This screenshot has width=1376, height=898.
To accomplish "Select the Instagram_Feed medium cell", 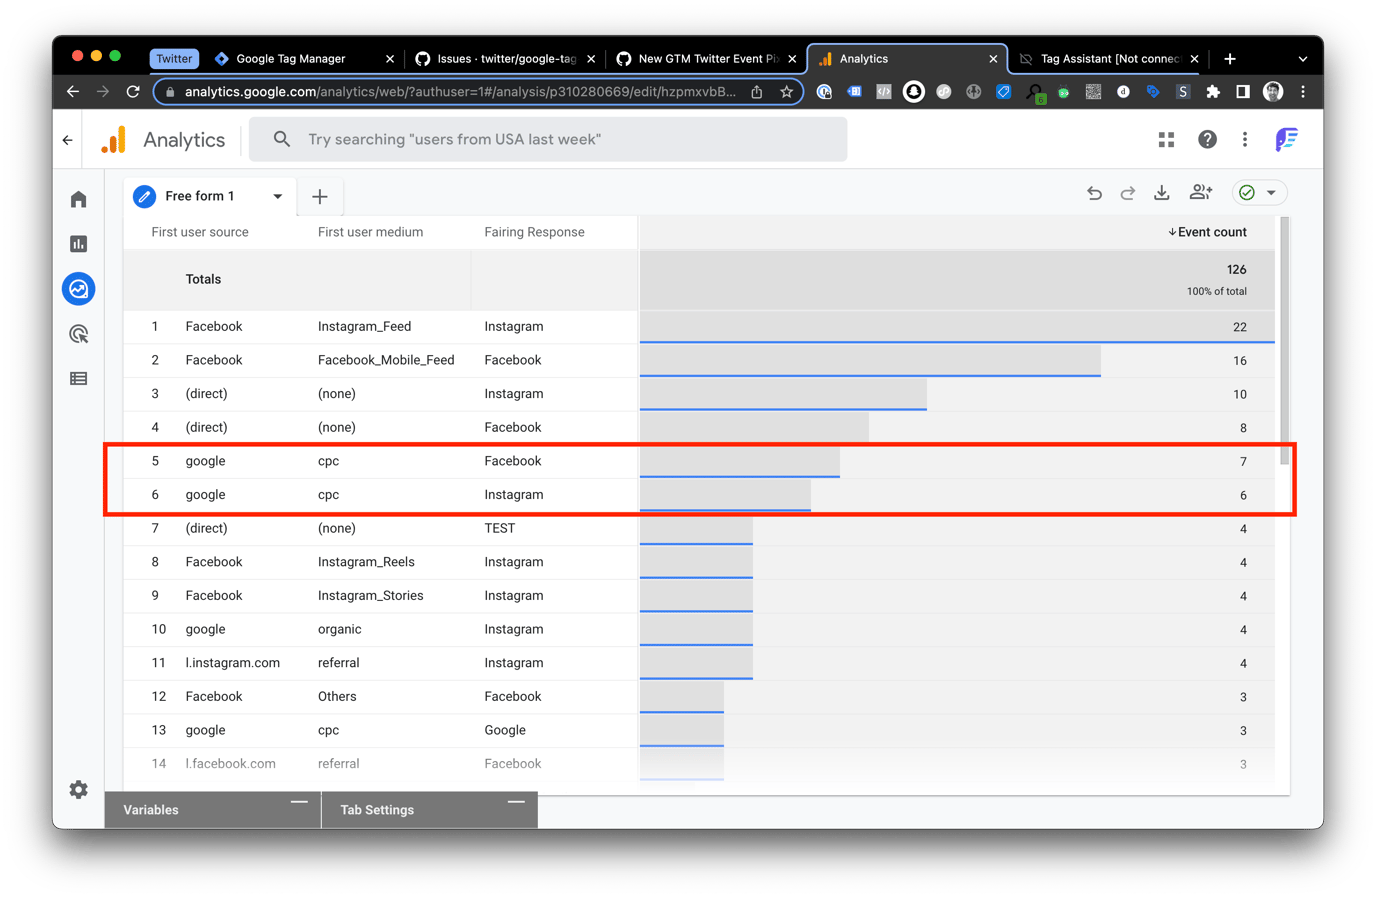I will tap(364, 327).
